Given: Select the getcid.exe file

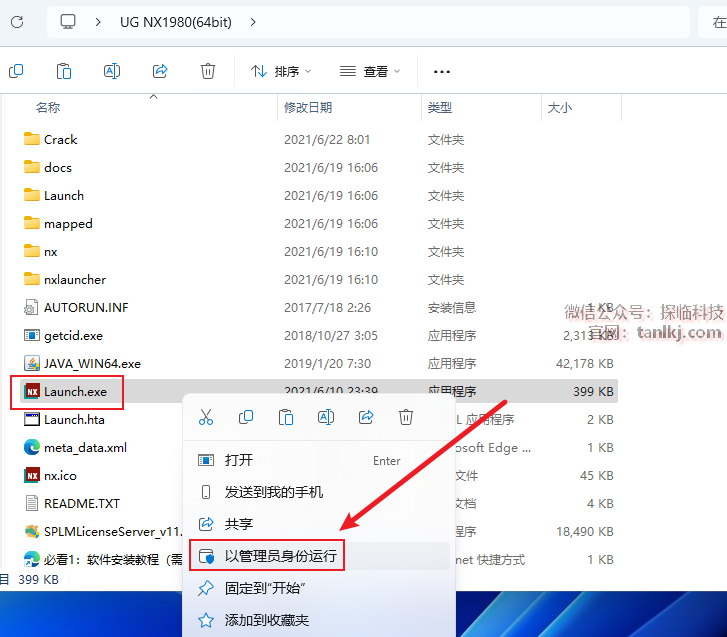Looking at the screenshot, I should tap(73, 336).
